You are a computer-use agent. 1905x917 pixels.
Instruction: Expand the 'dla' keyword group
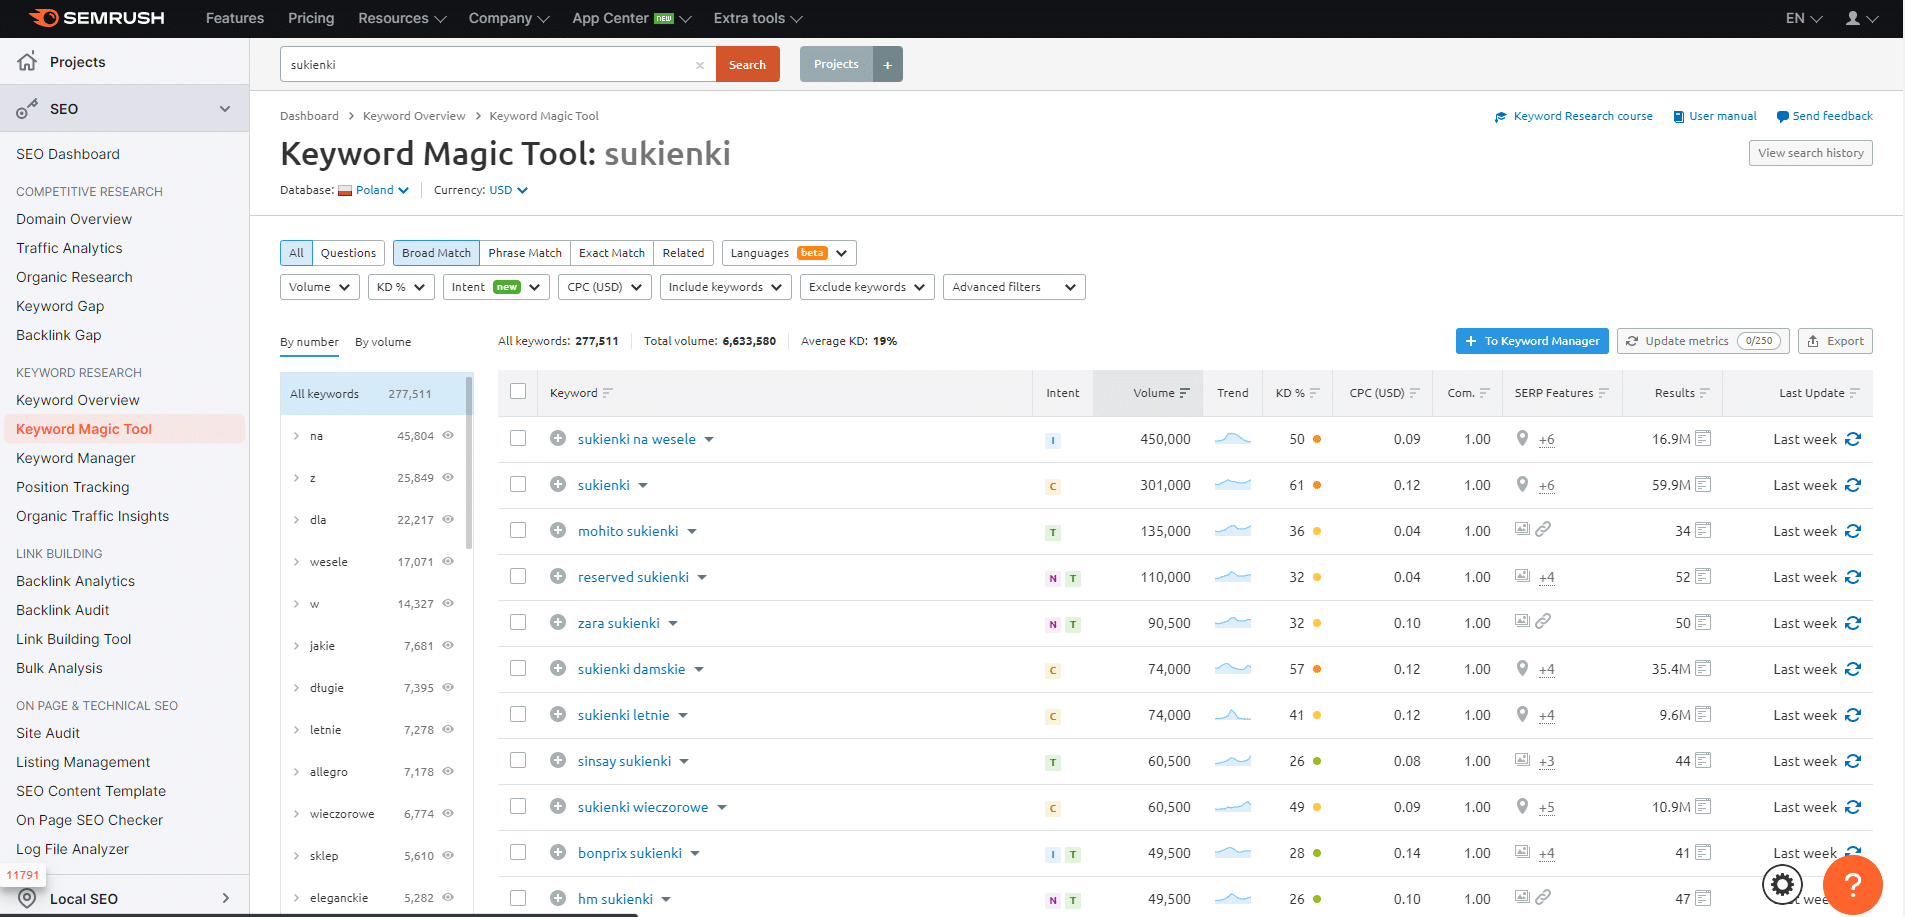(x=297, y=520)
